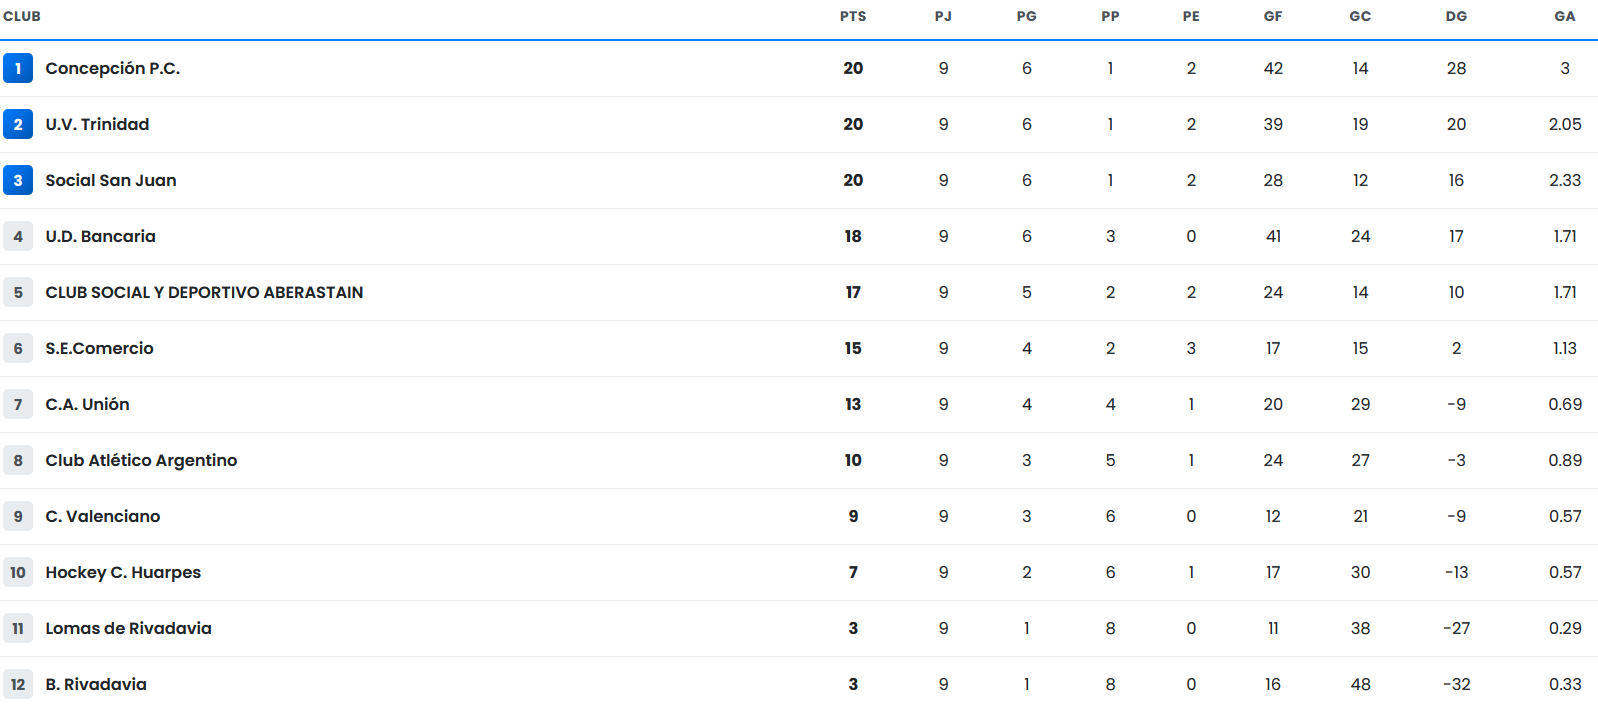
Task: Click the CLUB column header
Action: tap(22, 16)
